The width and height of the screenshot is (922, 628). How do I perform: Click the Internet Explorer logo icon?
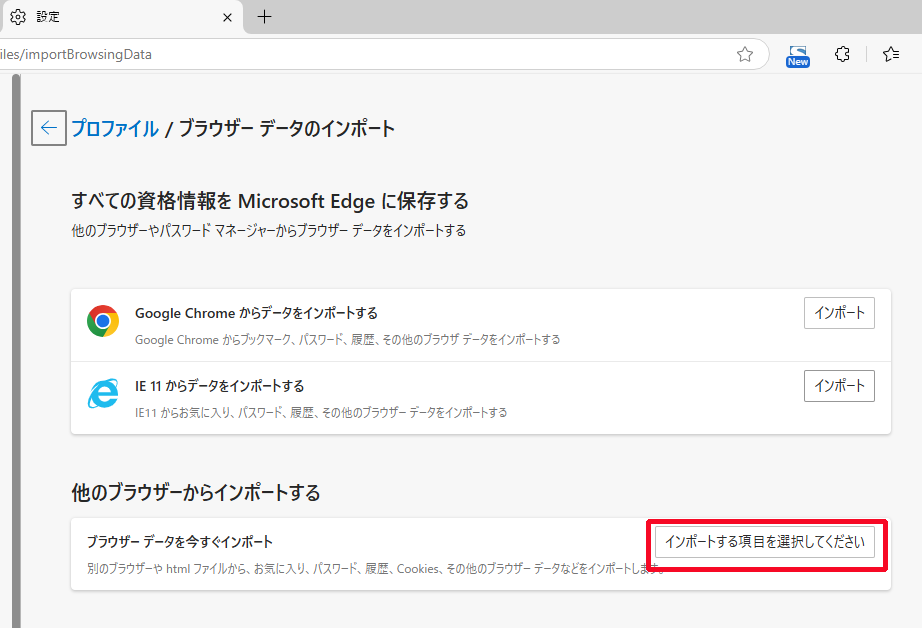(103, 393)
